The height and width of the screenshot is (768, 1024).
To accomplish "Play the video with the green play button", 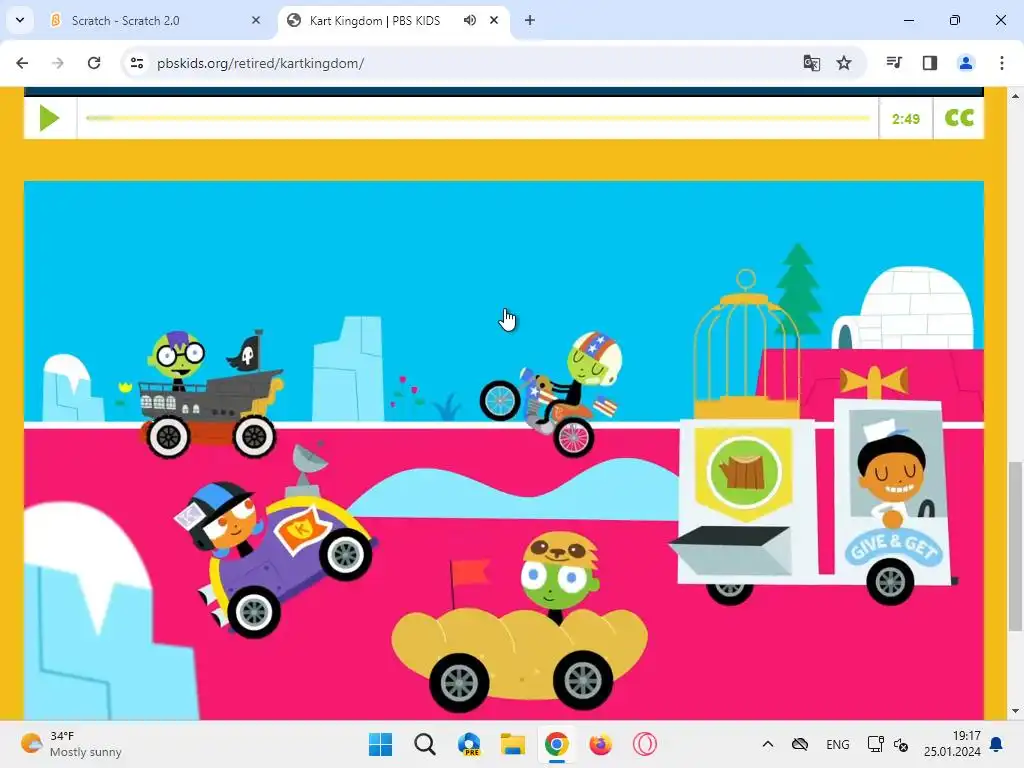I will tap(50, 118).
